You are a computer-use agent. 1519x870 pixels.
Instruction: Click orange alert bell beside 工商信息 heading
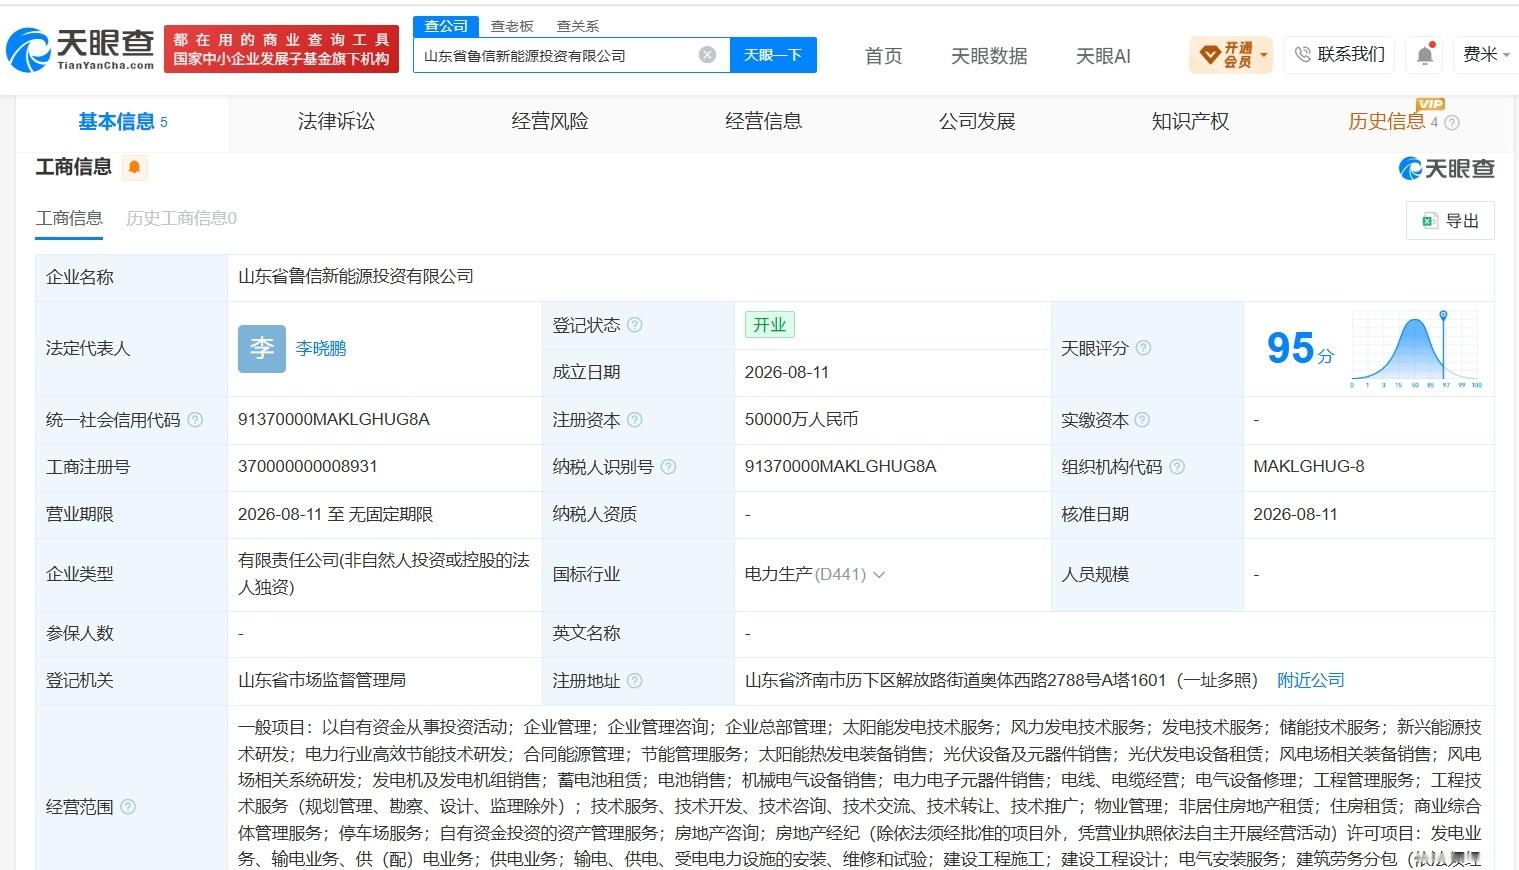tap(135, 167)
